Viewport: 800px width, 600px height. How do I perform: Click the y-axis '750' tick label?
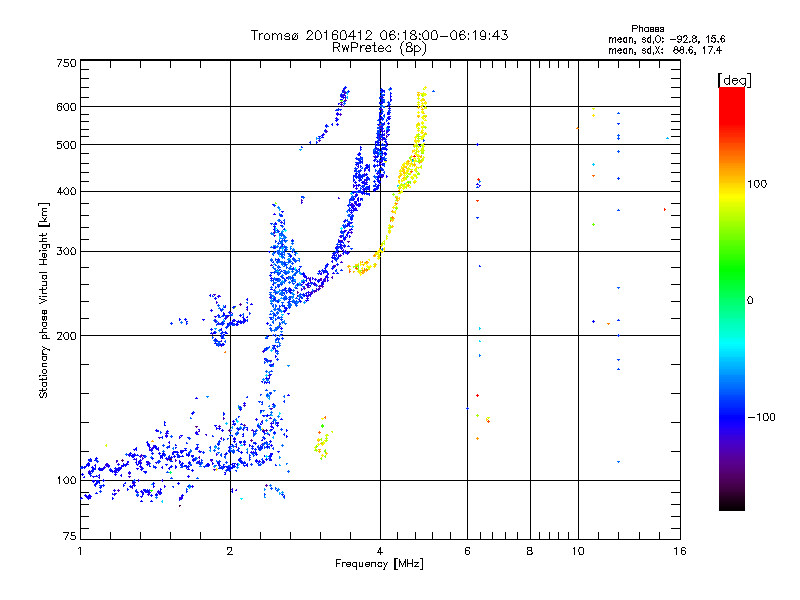66,63
